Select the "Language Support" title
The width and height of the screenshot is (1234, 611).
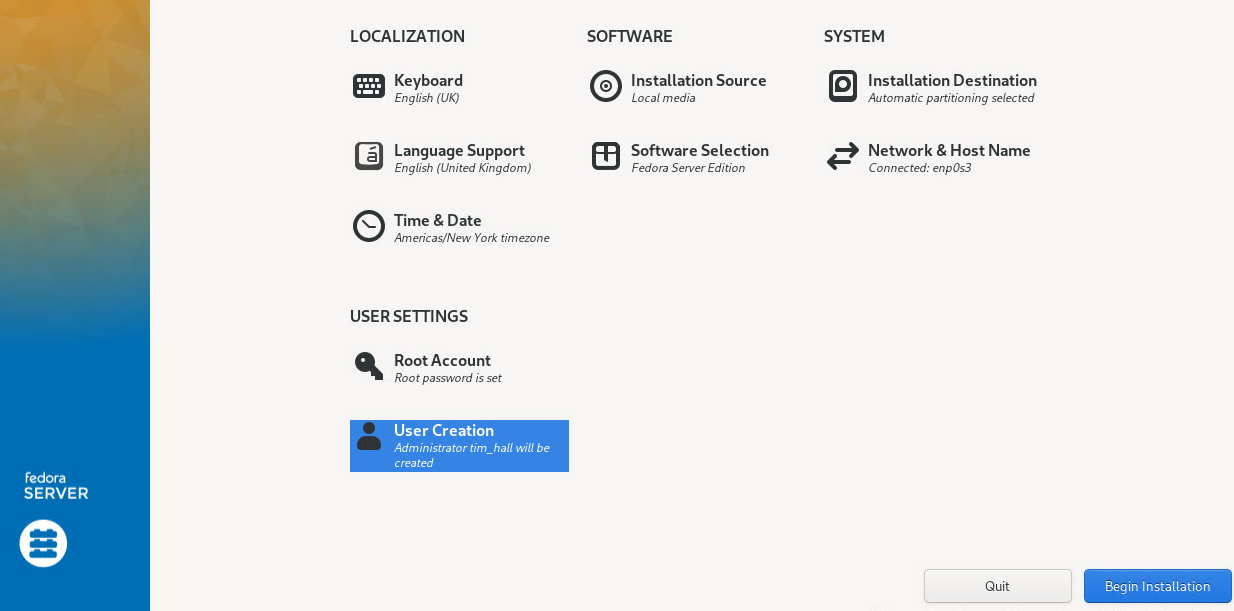(x=459, y=150)
